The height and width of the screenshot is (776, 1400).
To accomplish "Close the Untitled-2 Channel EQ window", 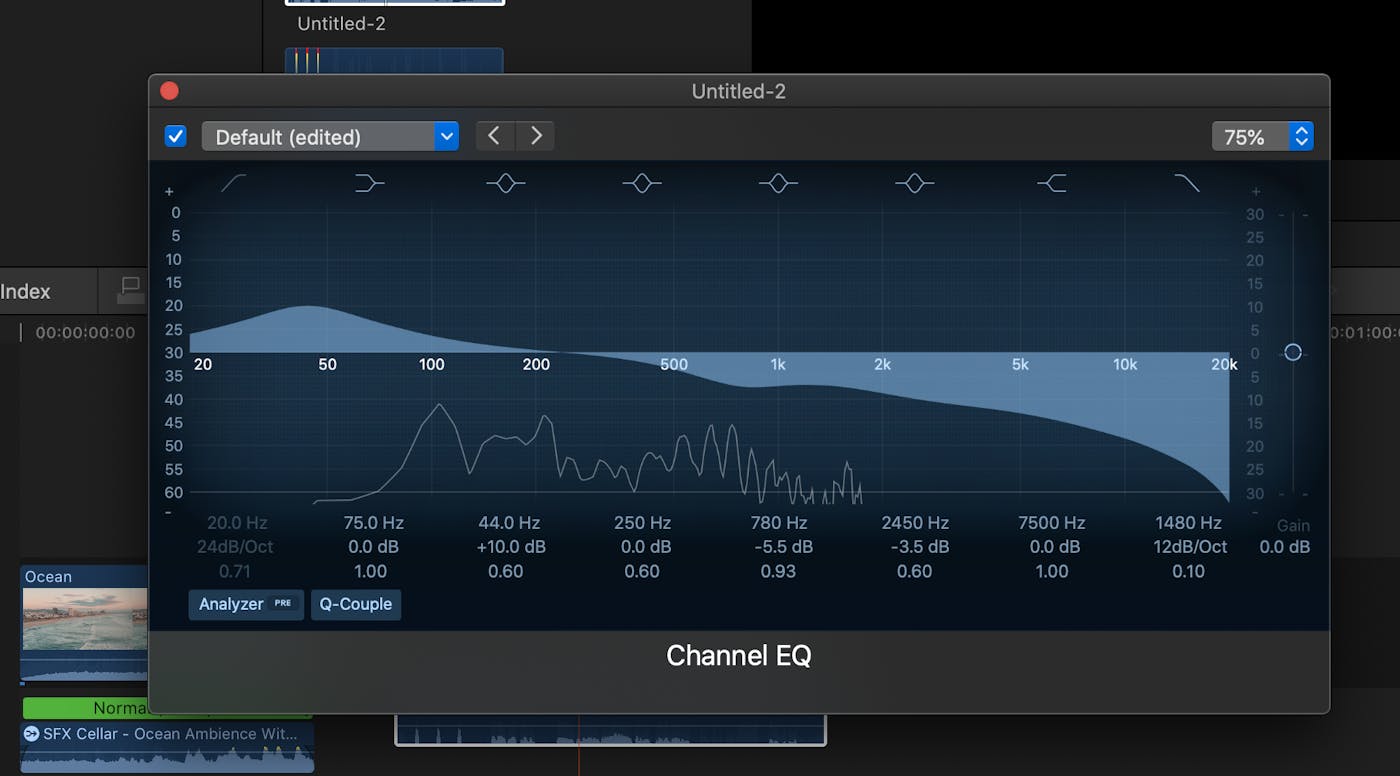I will click(169, 91).
